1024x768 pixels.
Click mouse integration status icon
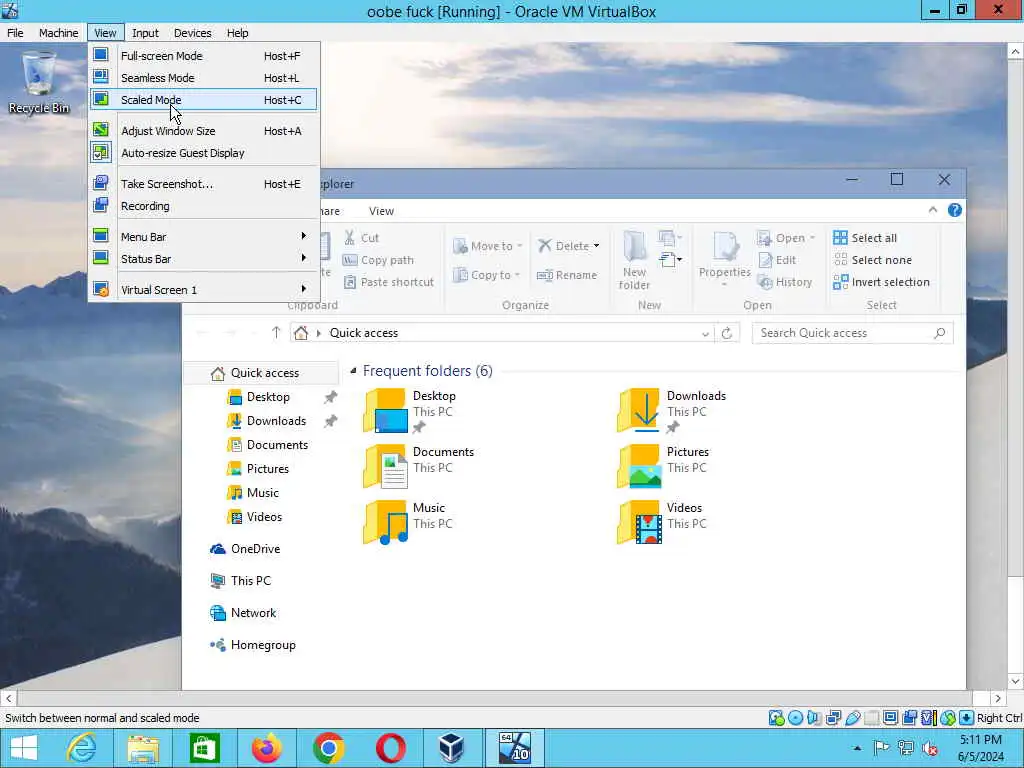coord(948,718)
